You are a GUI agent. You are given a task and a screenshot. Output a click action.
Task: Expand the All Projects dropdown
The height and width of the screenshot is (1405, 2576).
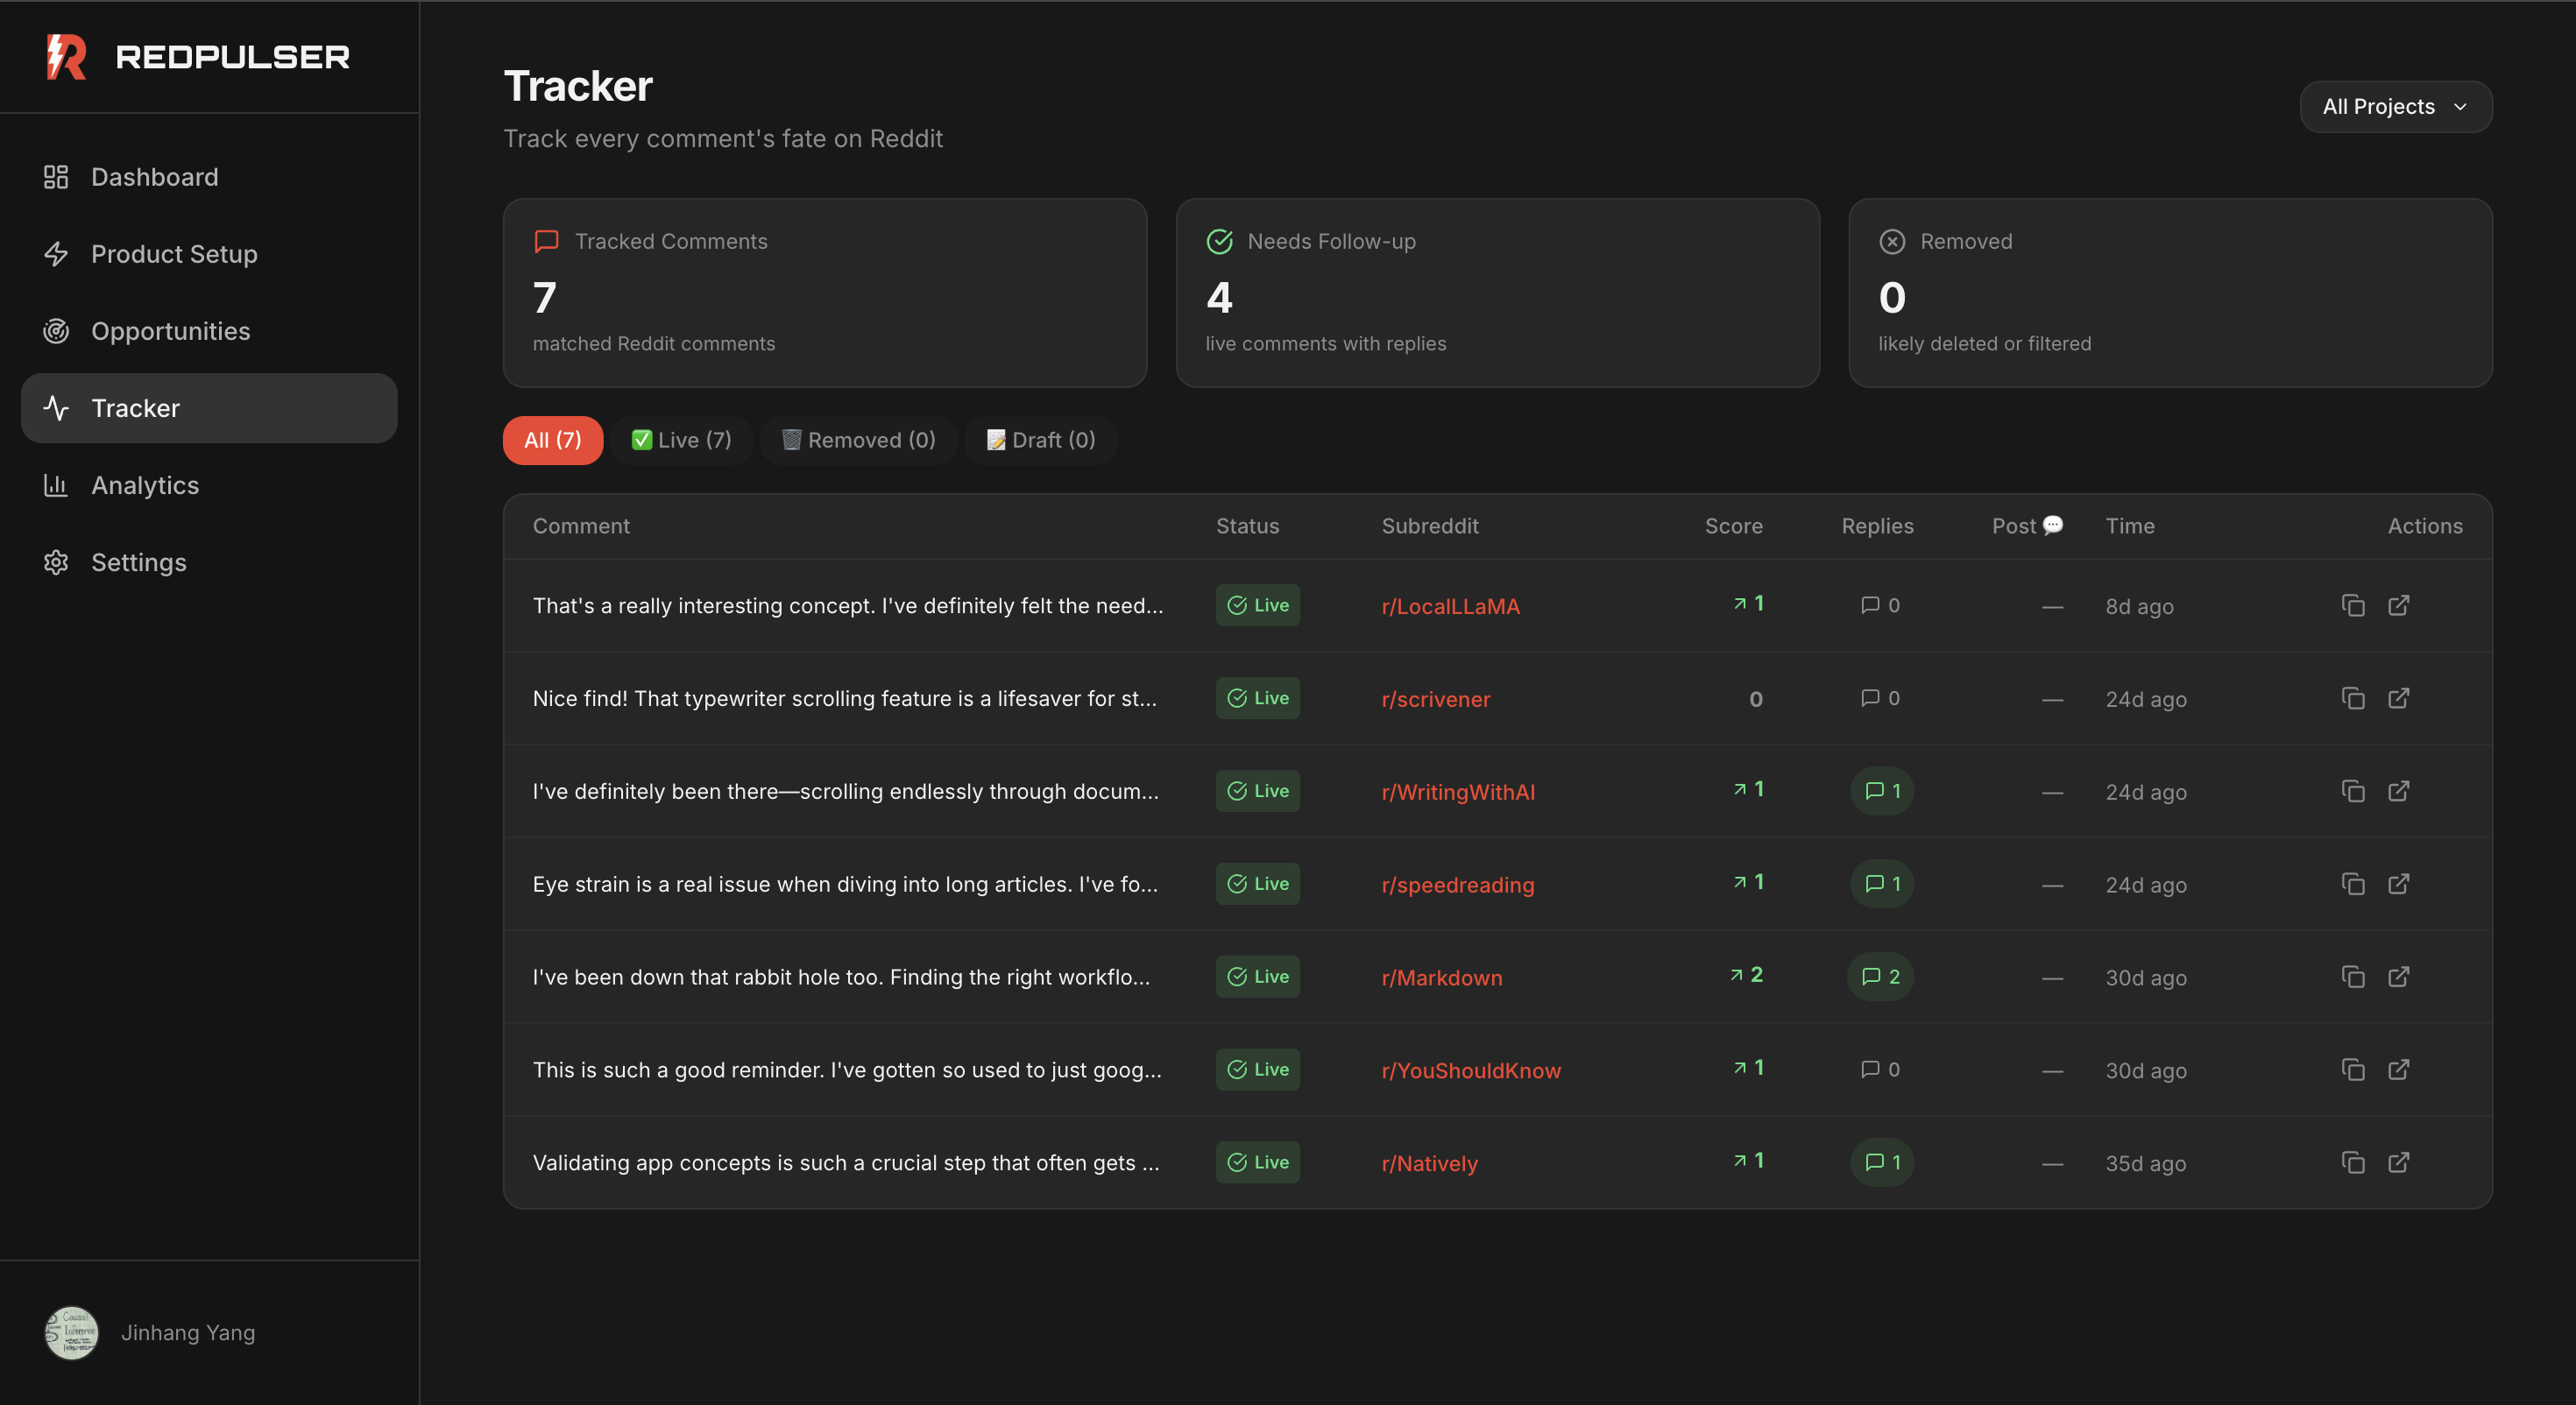2395,107
